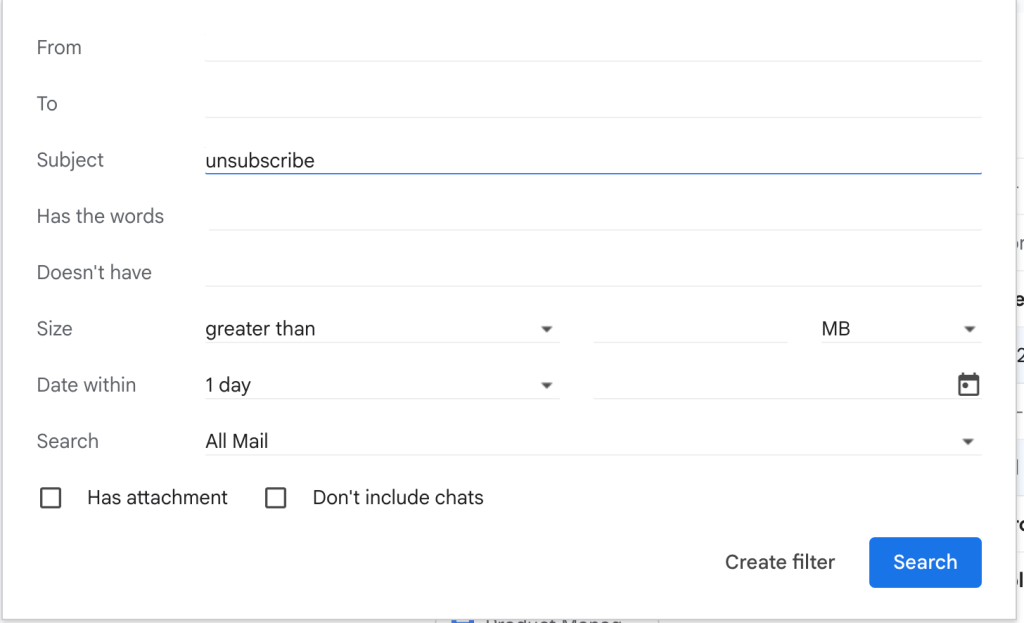This screenshot has width=1024, height=623.
Task: Focus the From input field
Action: pyautogui.click(x=592, y=48)
